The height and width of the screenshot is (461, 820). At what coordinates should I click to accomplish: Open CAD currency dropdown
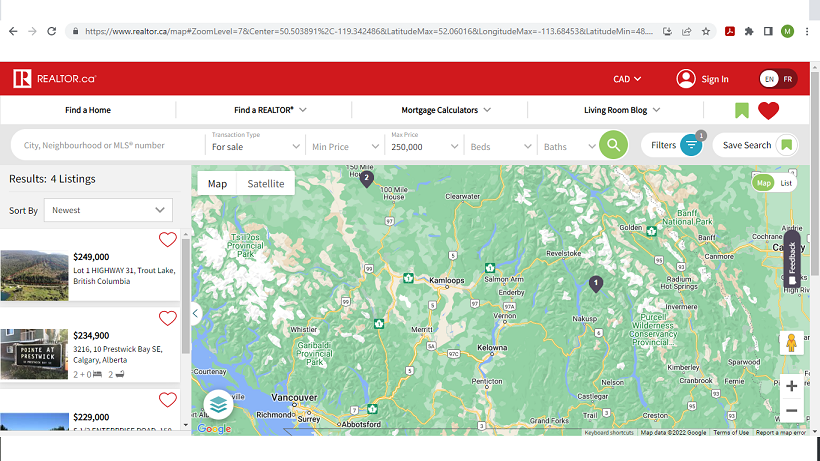click(627, 79)
